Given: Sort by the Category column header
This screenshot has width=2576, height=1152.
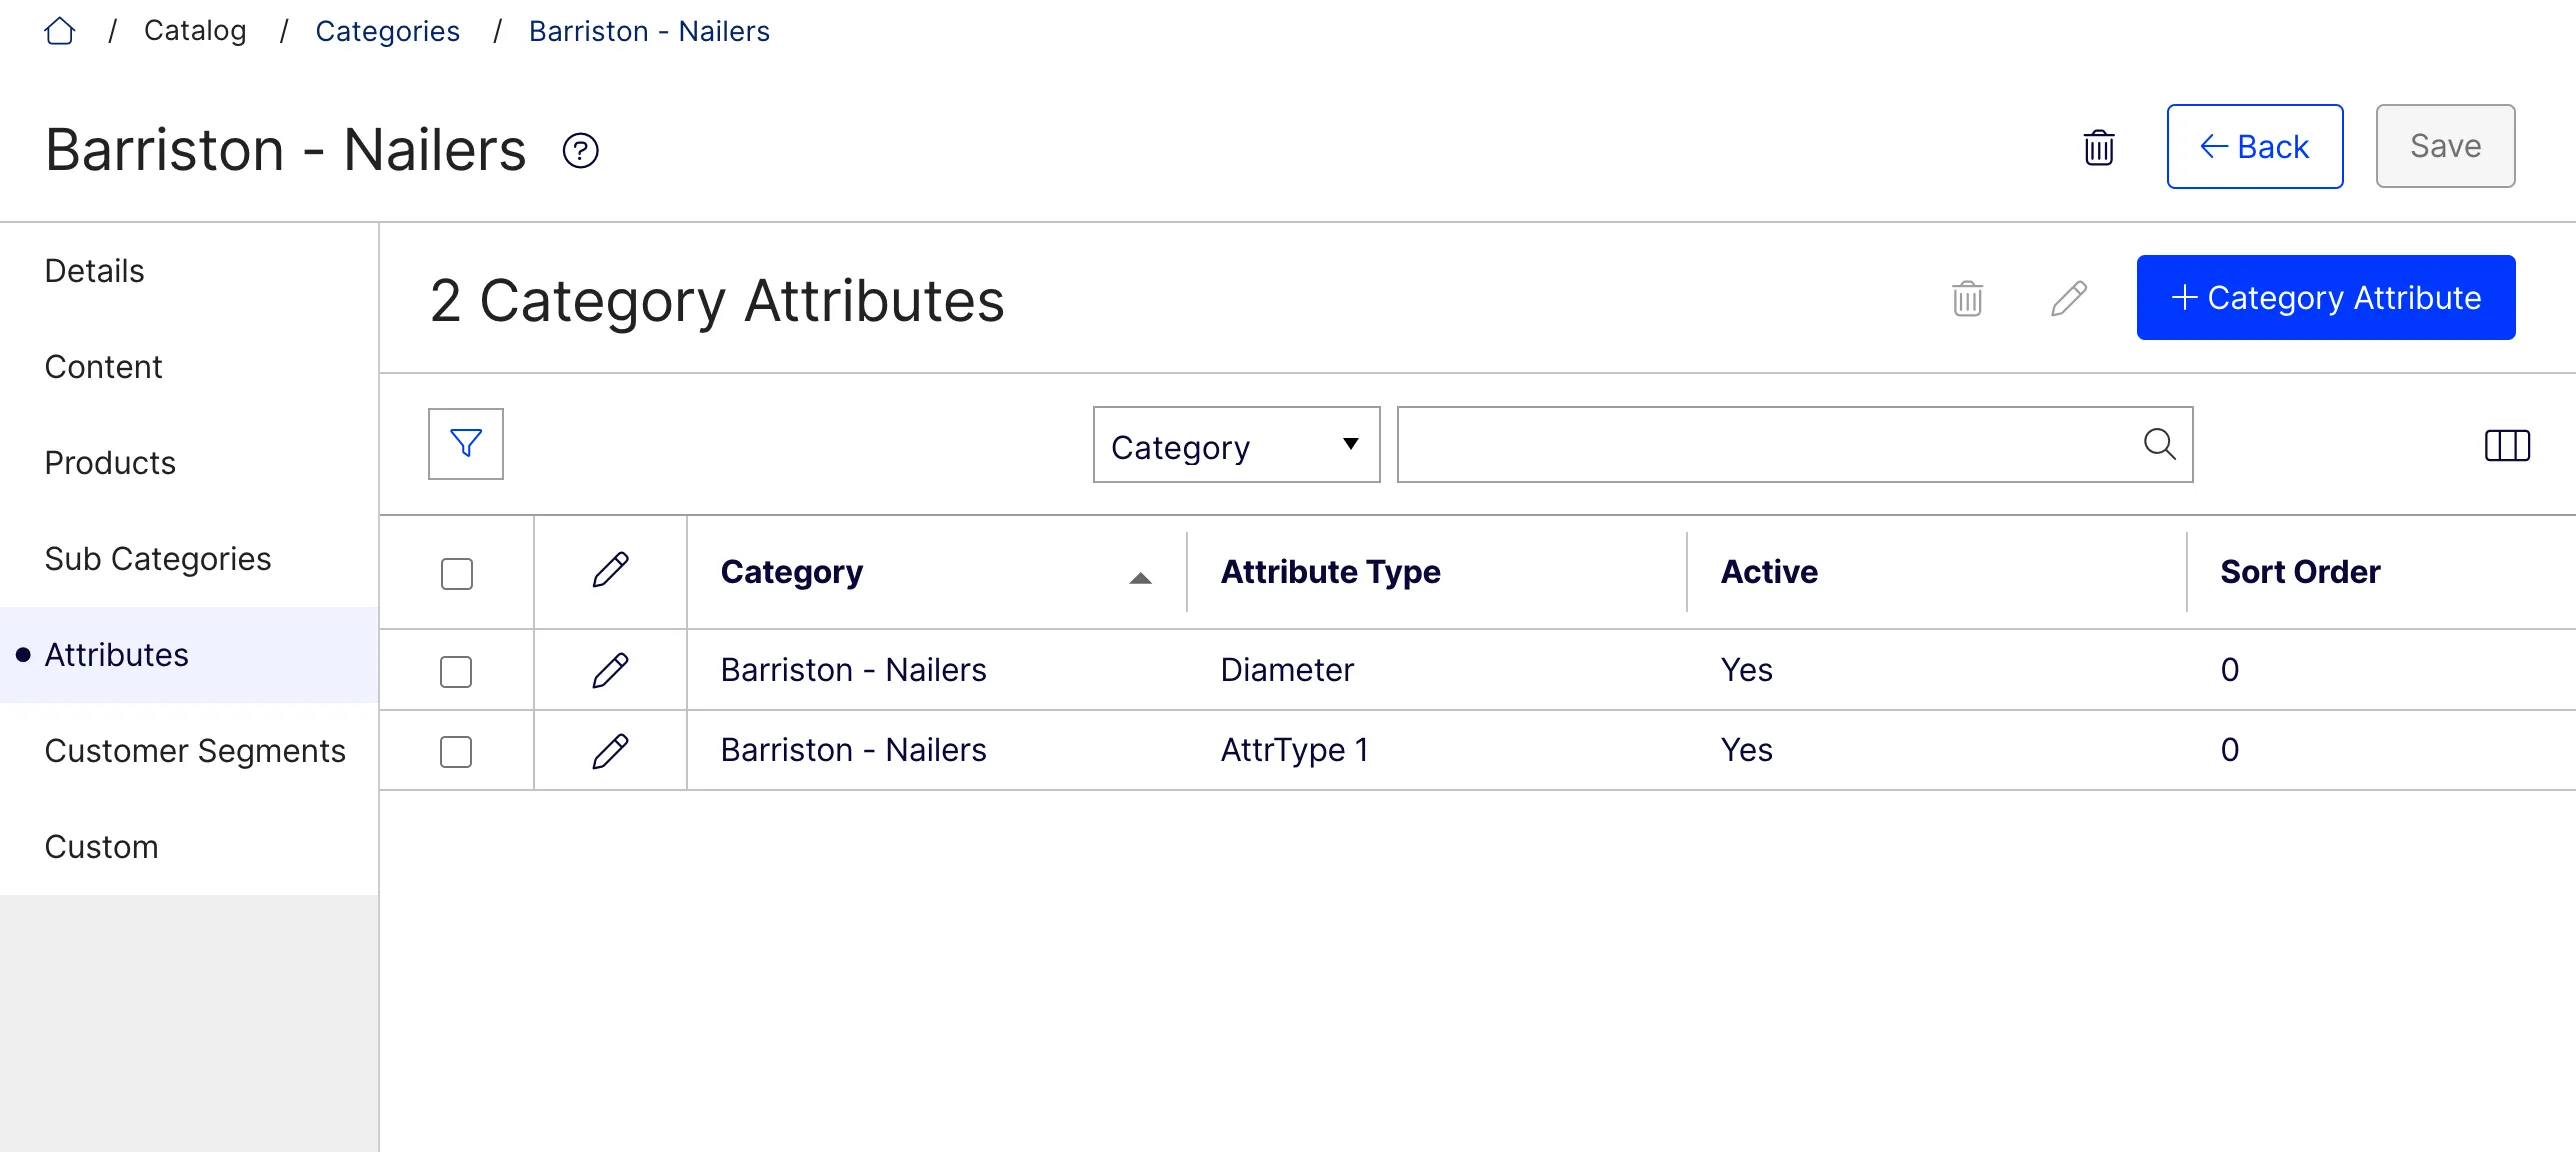Looking at the screenshot, I should (792, 572).
